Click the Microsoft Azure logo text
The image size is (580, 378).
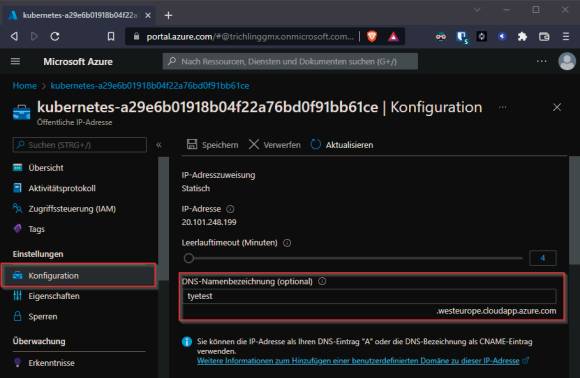coord(78,61)
